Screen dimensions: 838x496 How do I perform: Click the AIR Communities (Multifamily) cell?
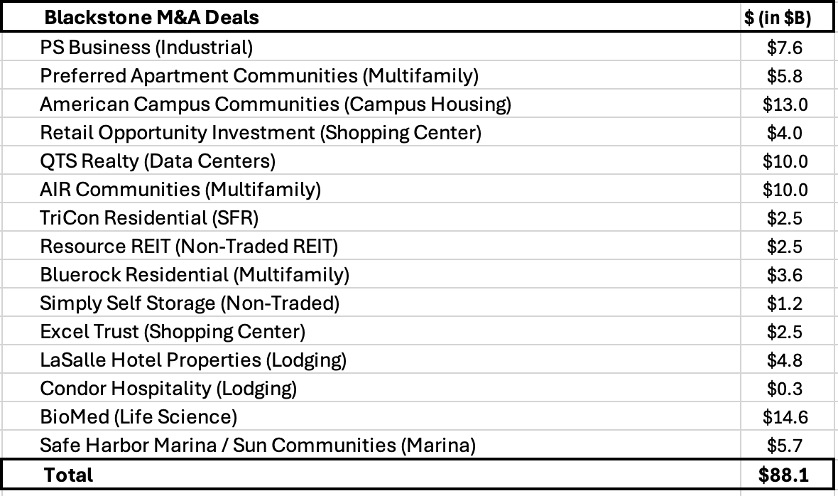pos(371,189)
